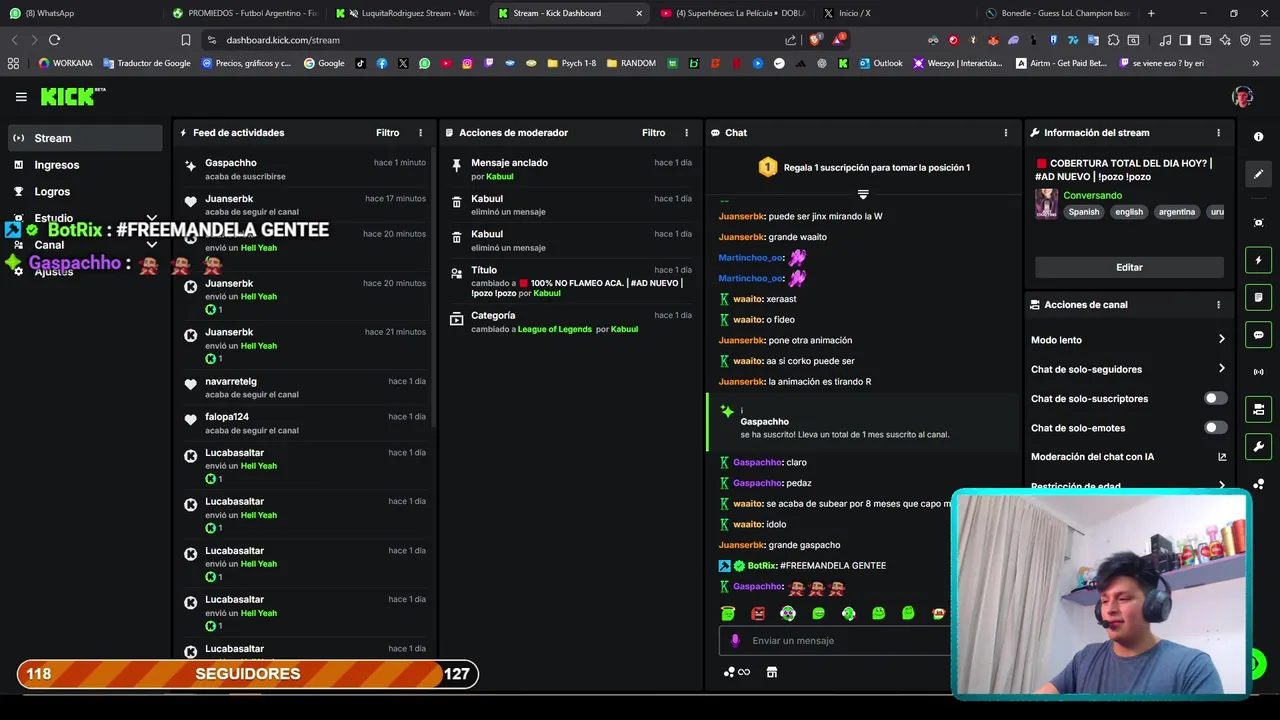Insert the halo green emote
This screenshot has height=720, width=1280.
pos(728,613)
